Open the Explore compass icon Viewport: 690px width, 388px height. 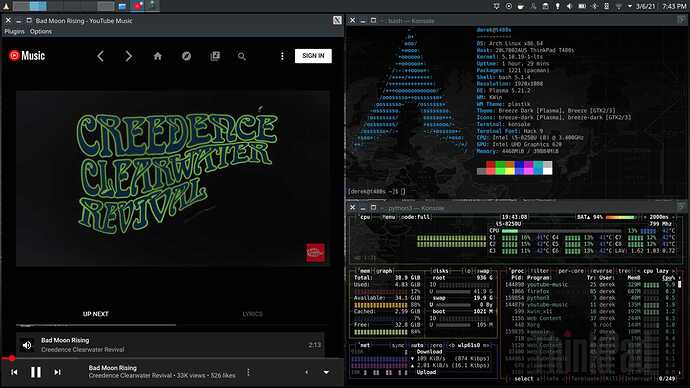[187, 56]
